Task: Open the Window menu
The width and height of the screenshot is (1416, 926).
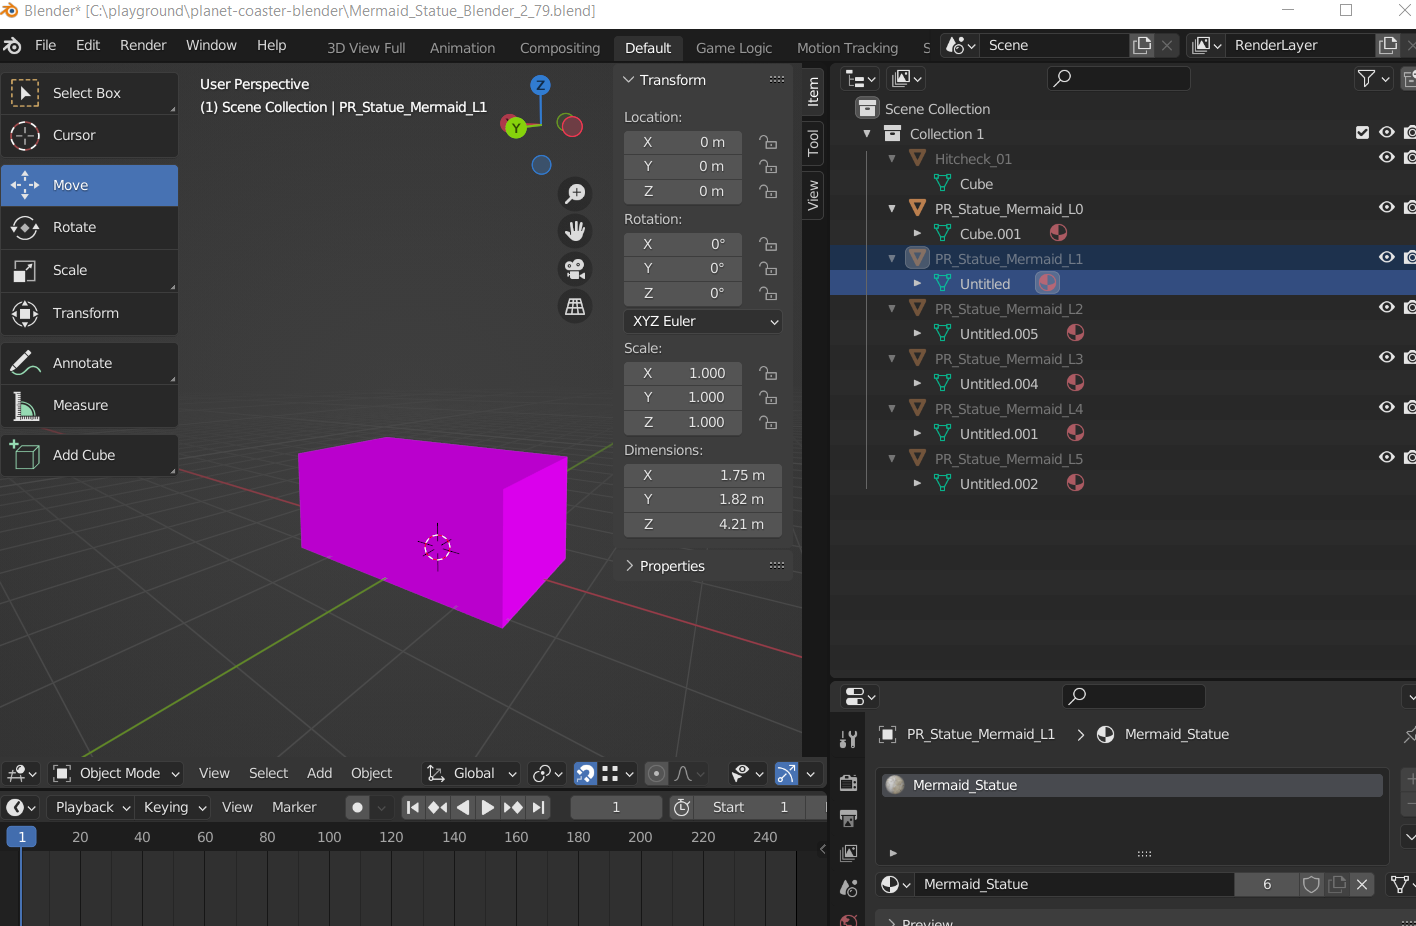Action: point(211,45)
